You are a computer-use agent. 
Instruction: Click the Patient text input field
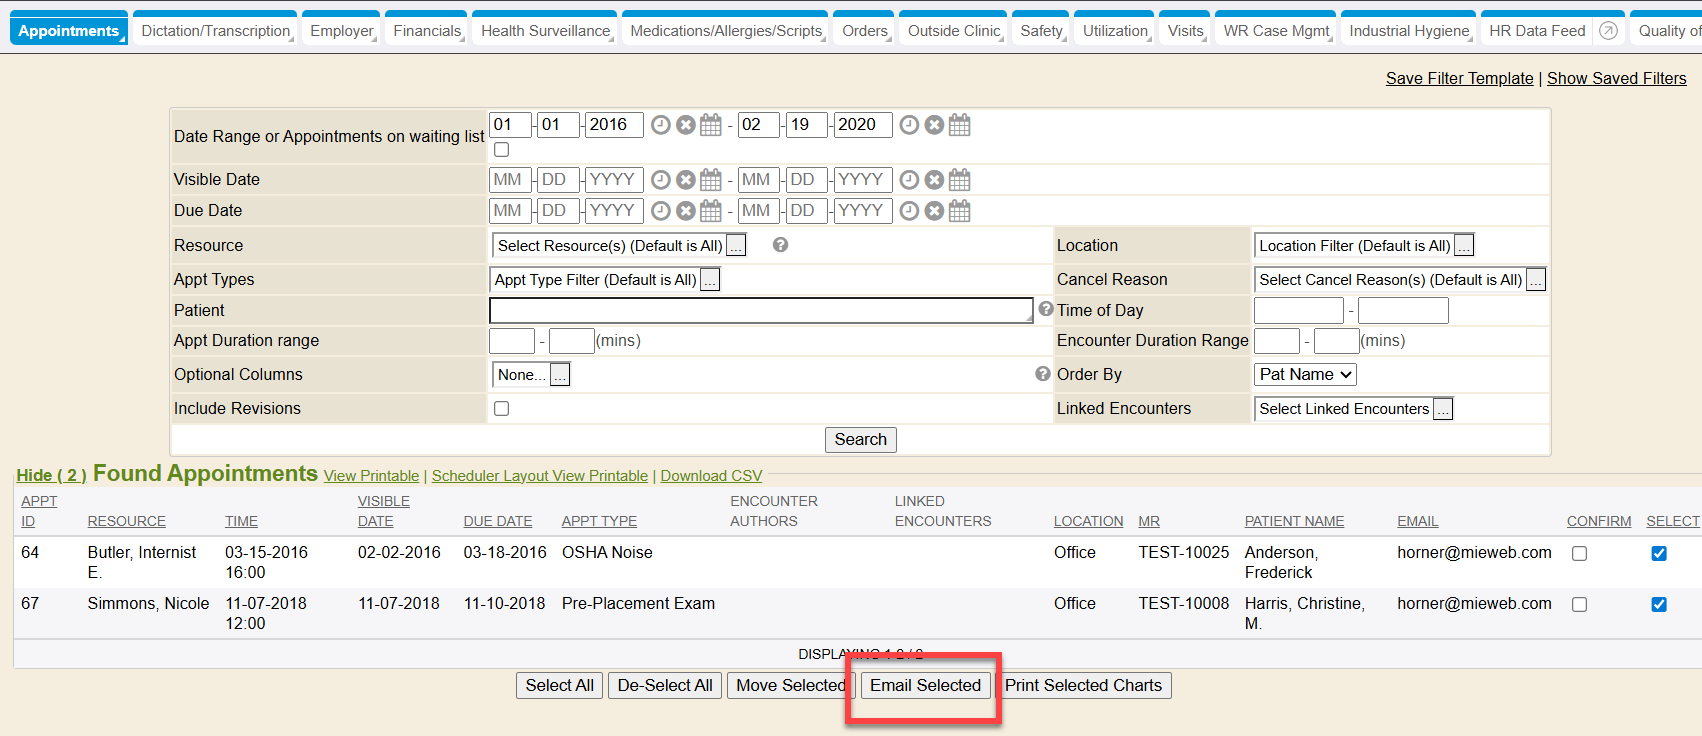760,311
